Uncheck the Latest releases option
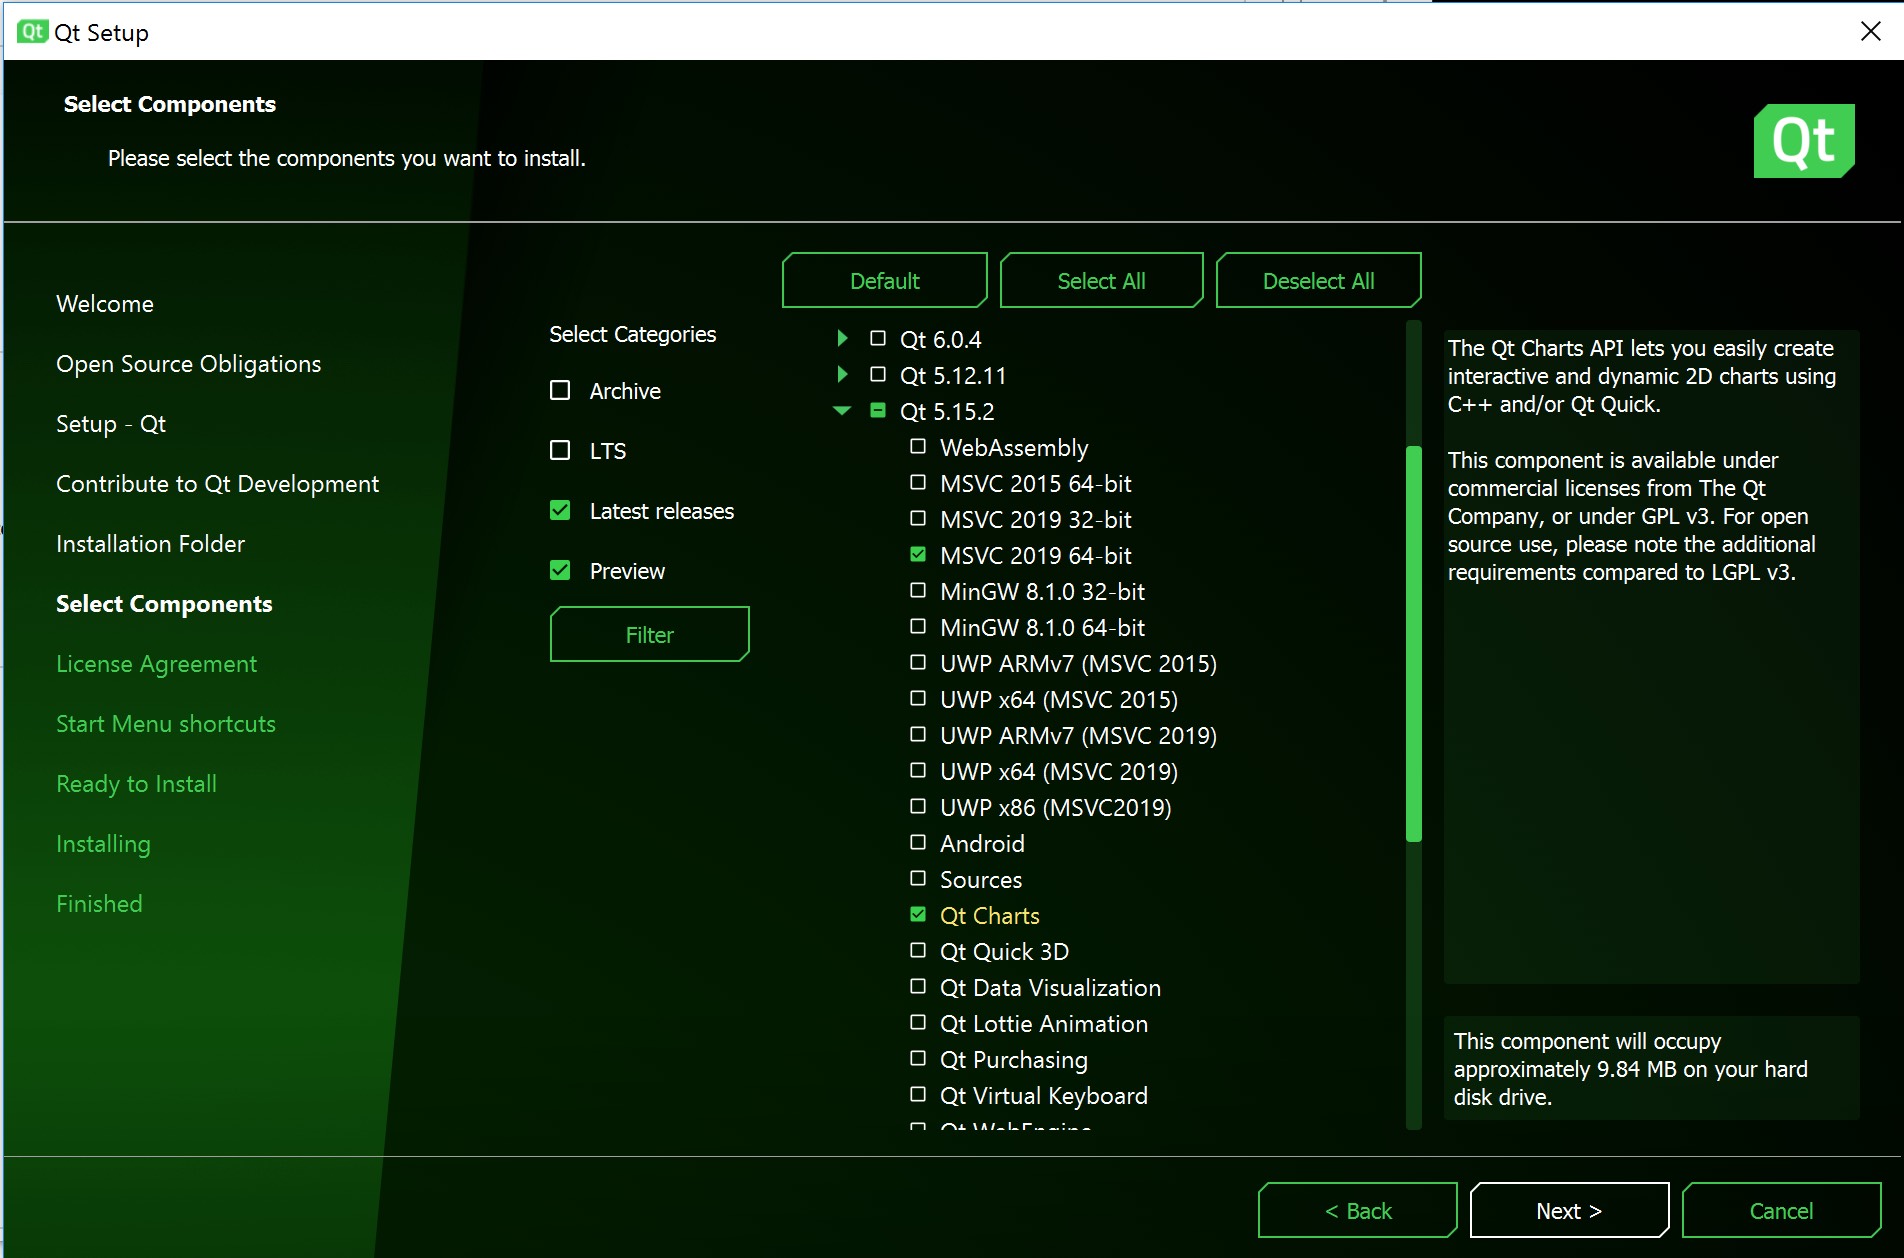This screenshot has width=1904, height=1258. tap(560, 510)
